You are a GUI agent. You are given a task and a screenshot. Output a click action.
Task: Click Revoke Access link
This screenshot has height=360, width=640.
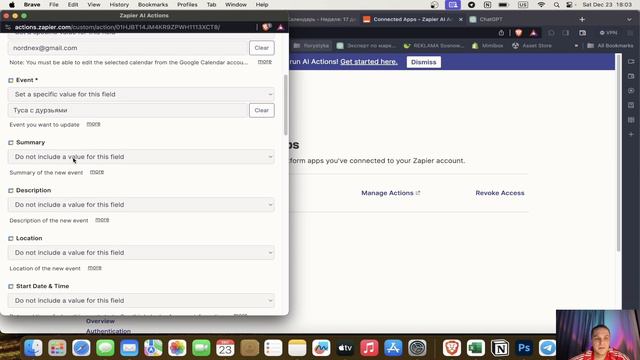[500, 193]
